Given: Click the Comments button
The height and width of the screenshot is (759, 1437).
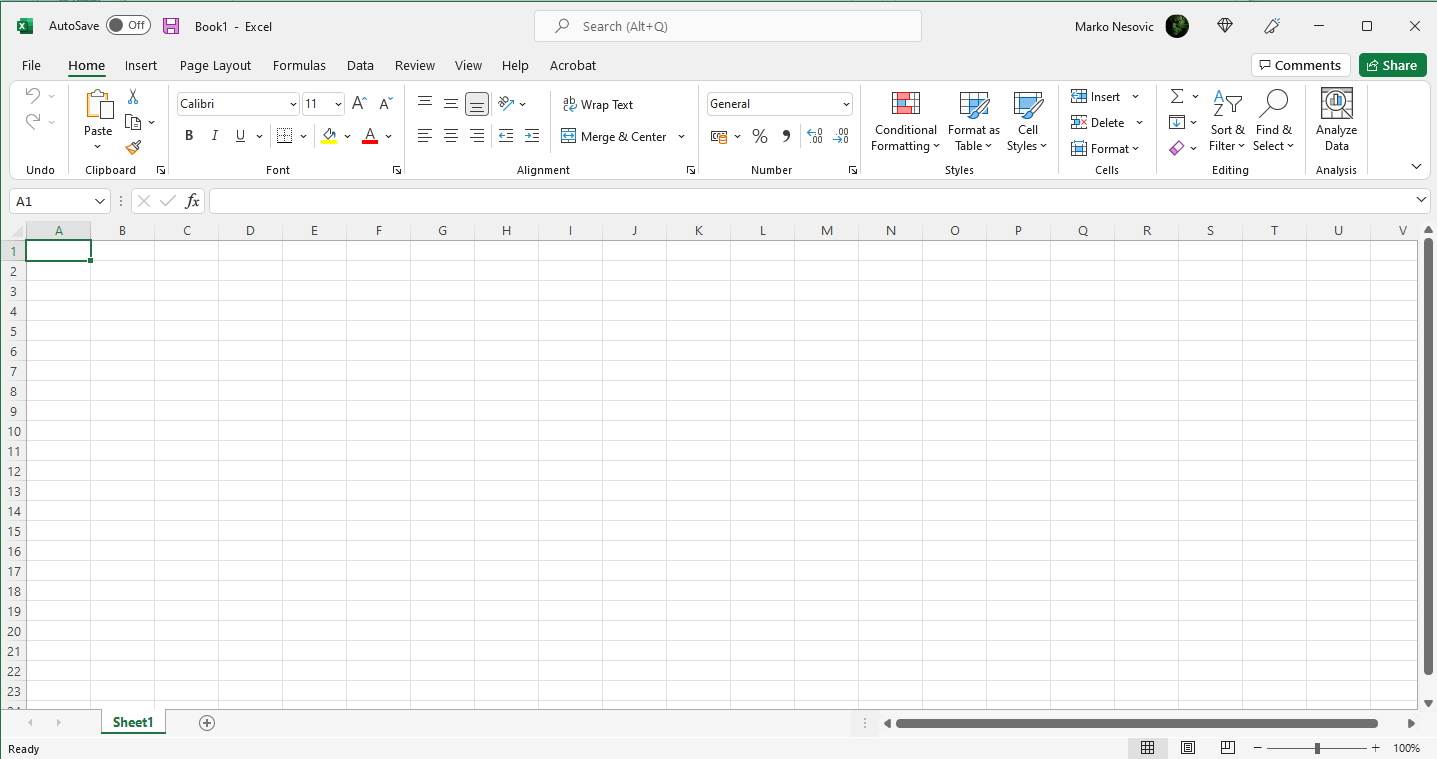Looking at the screenshot, I should 1300,64.
